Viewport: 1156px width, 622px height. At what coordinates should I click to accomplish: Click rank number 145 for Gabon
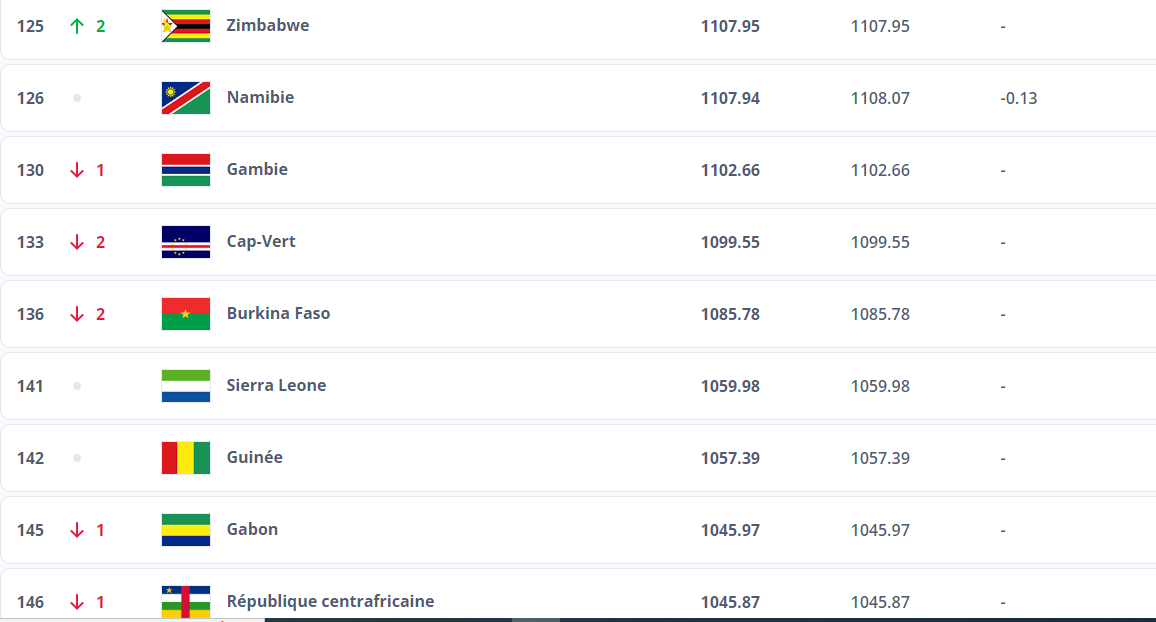(31, 530)
